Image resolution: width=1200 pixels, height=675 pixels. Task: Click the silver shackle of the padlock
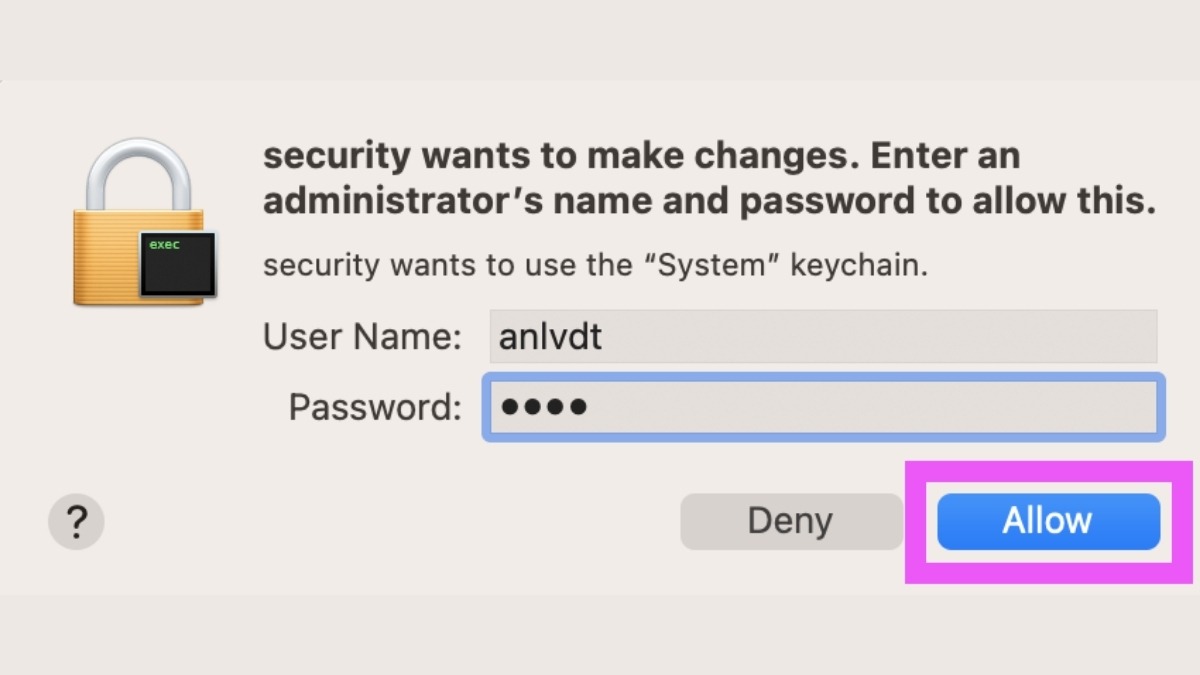click(138, 175)
